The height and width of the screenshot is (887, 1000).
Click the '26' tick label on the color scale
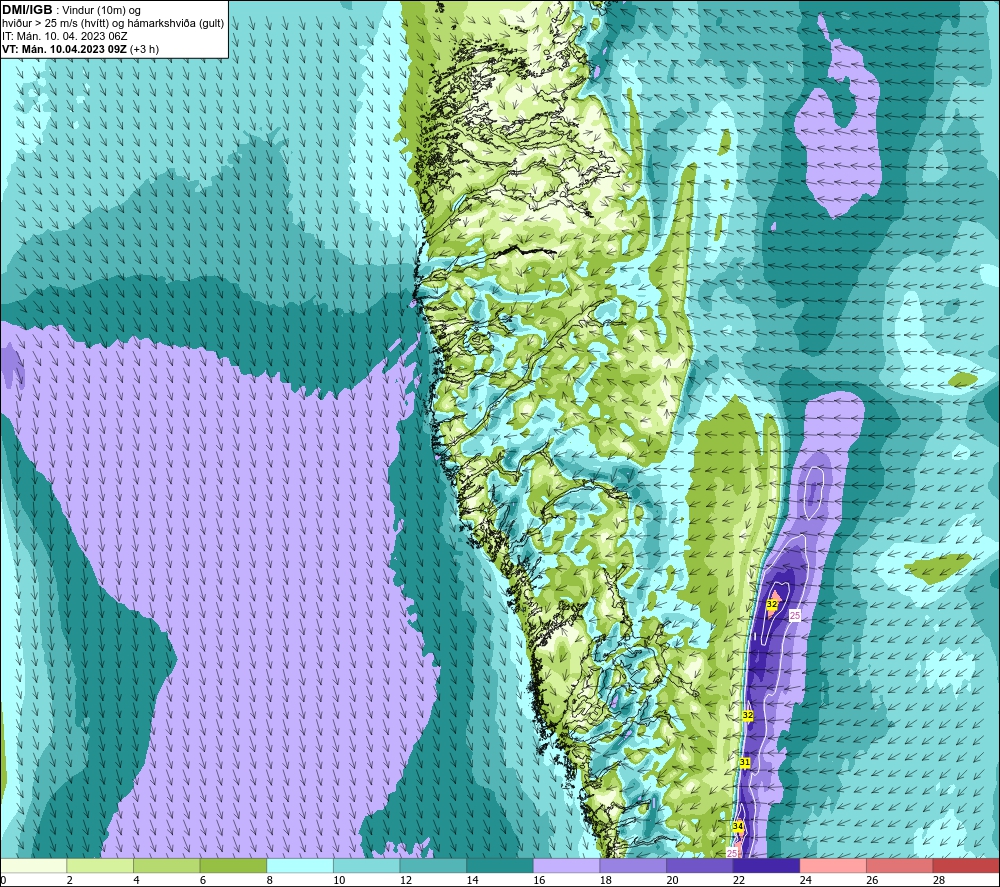[872, 880]
